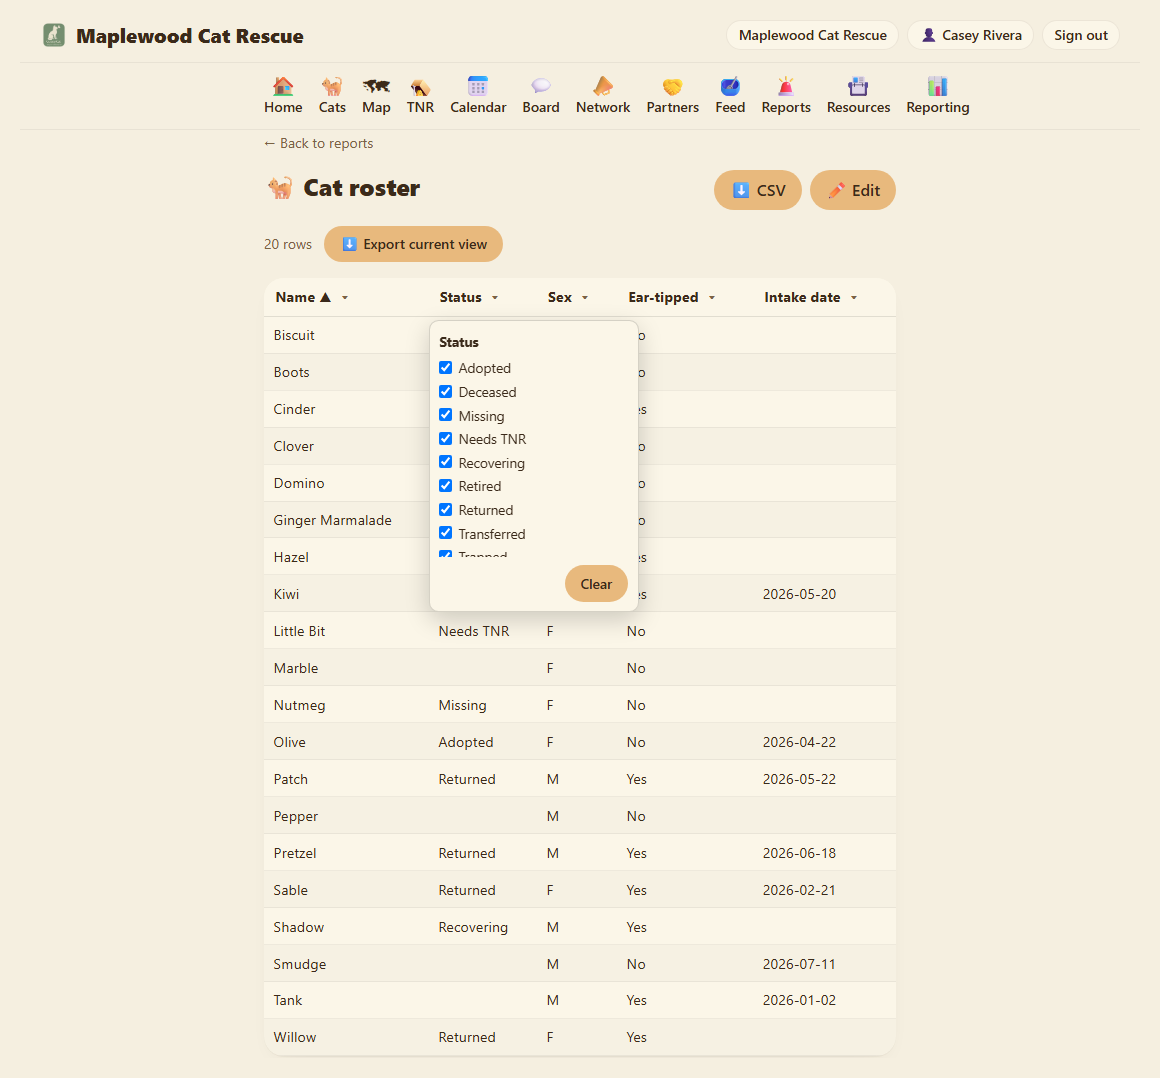Screen dimensions: 1160x1078
Task: Click the Biscuit name cell
Action: coord(294,335)
